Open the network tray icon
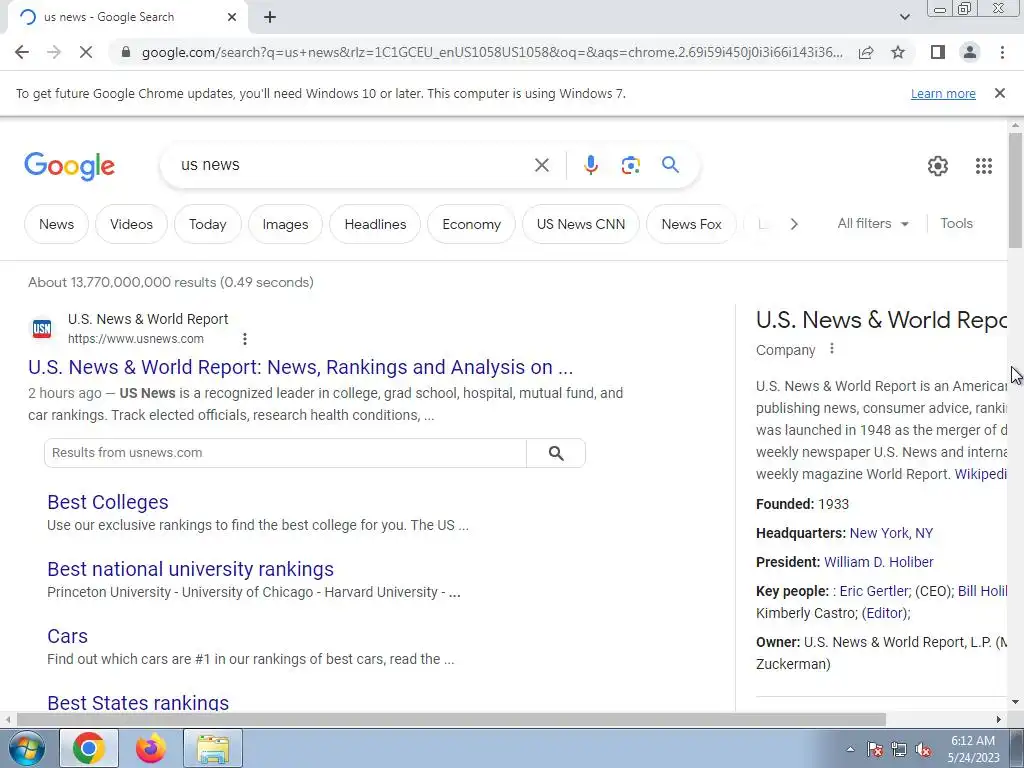The width and height of the screenshot is (1024, 768). coord(899,750)
